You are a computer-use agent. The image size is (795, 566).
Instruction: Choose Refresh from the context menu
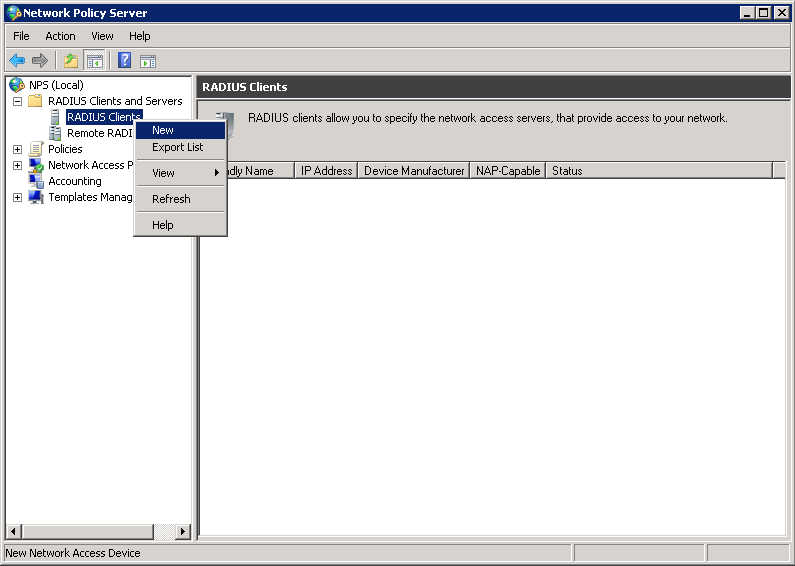point(180,199)
